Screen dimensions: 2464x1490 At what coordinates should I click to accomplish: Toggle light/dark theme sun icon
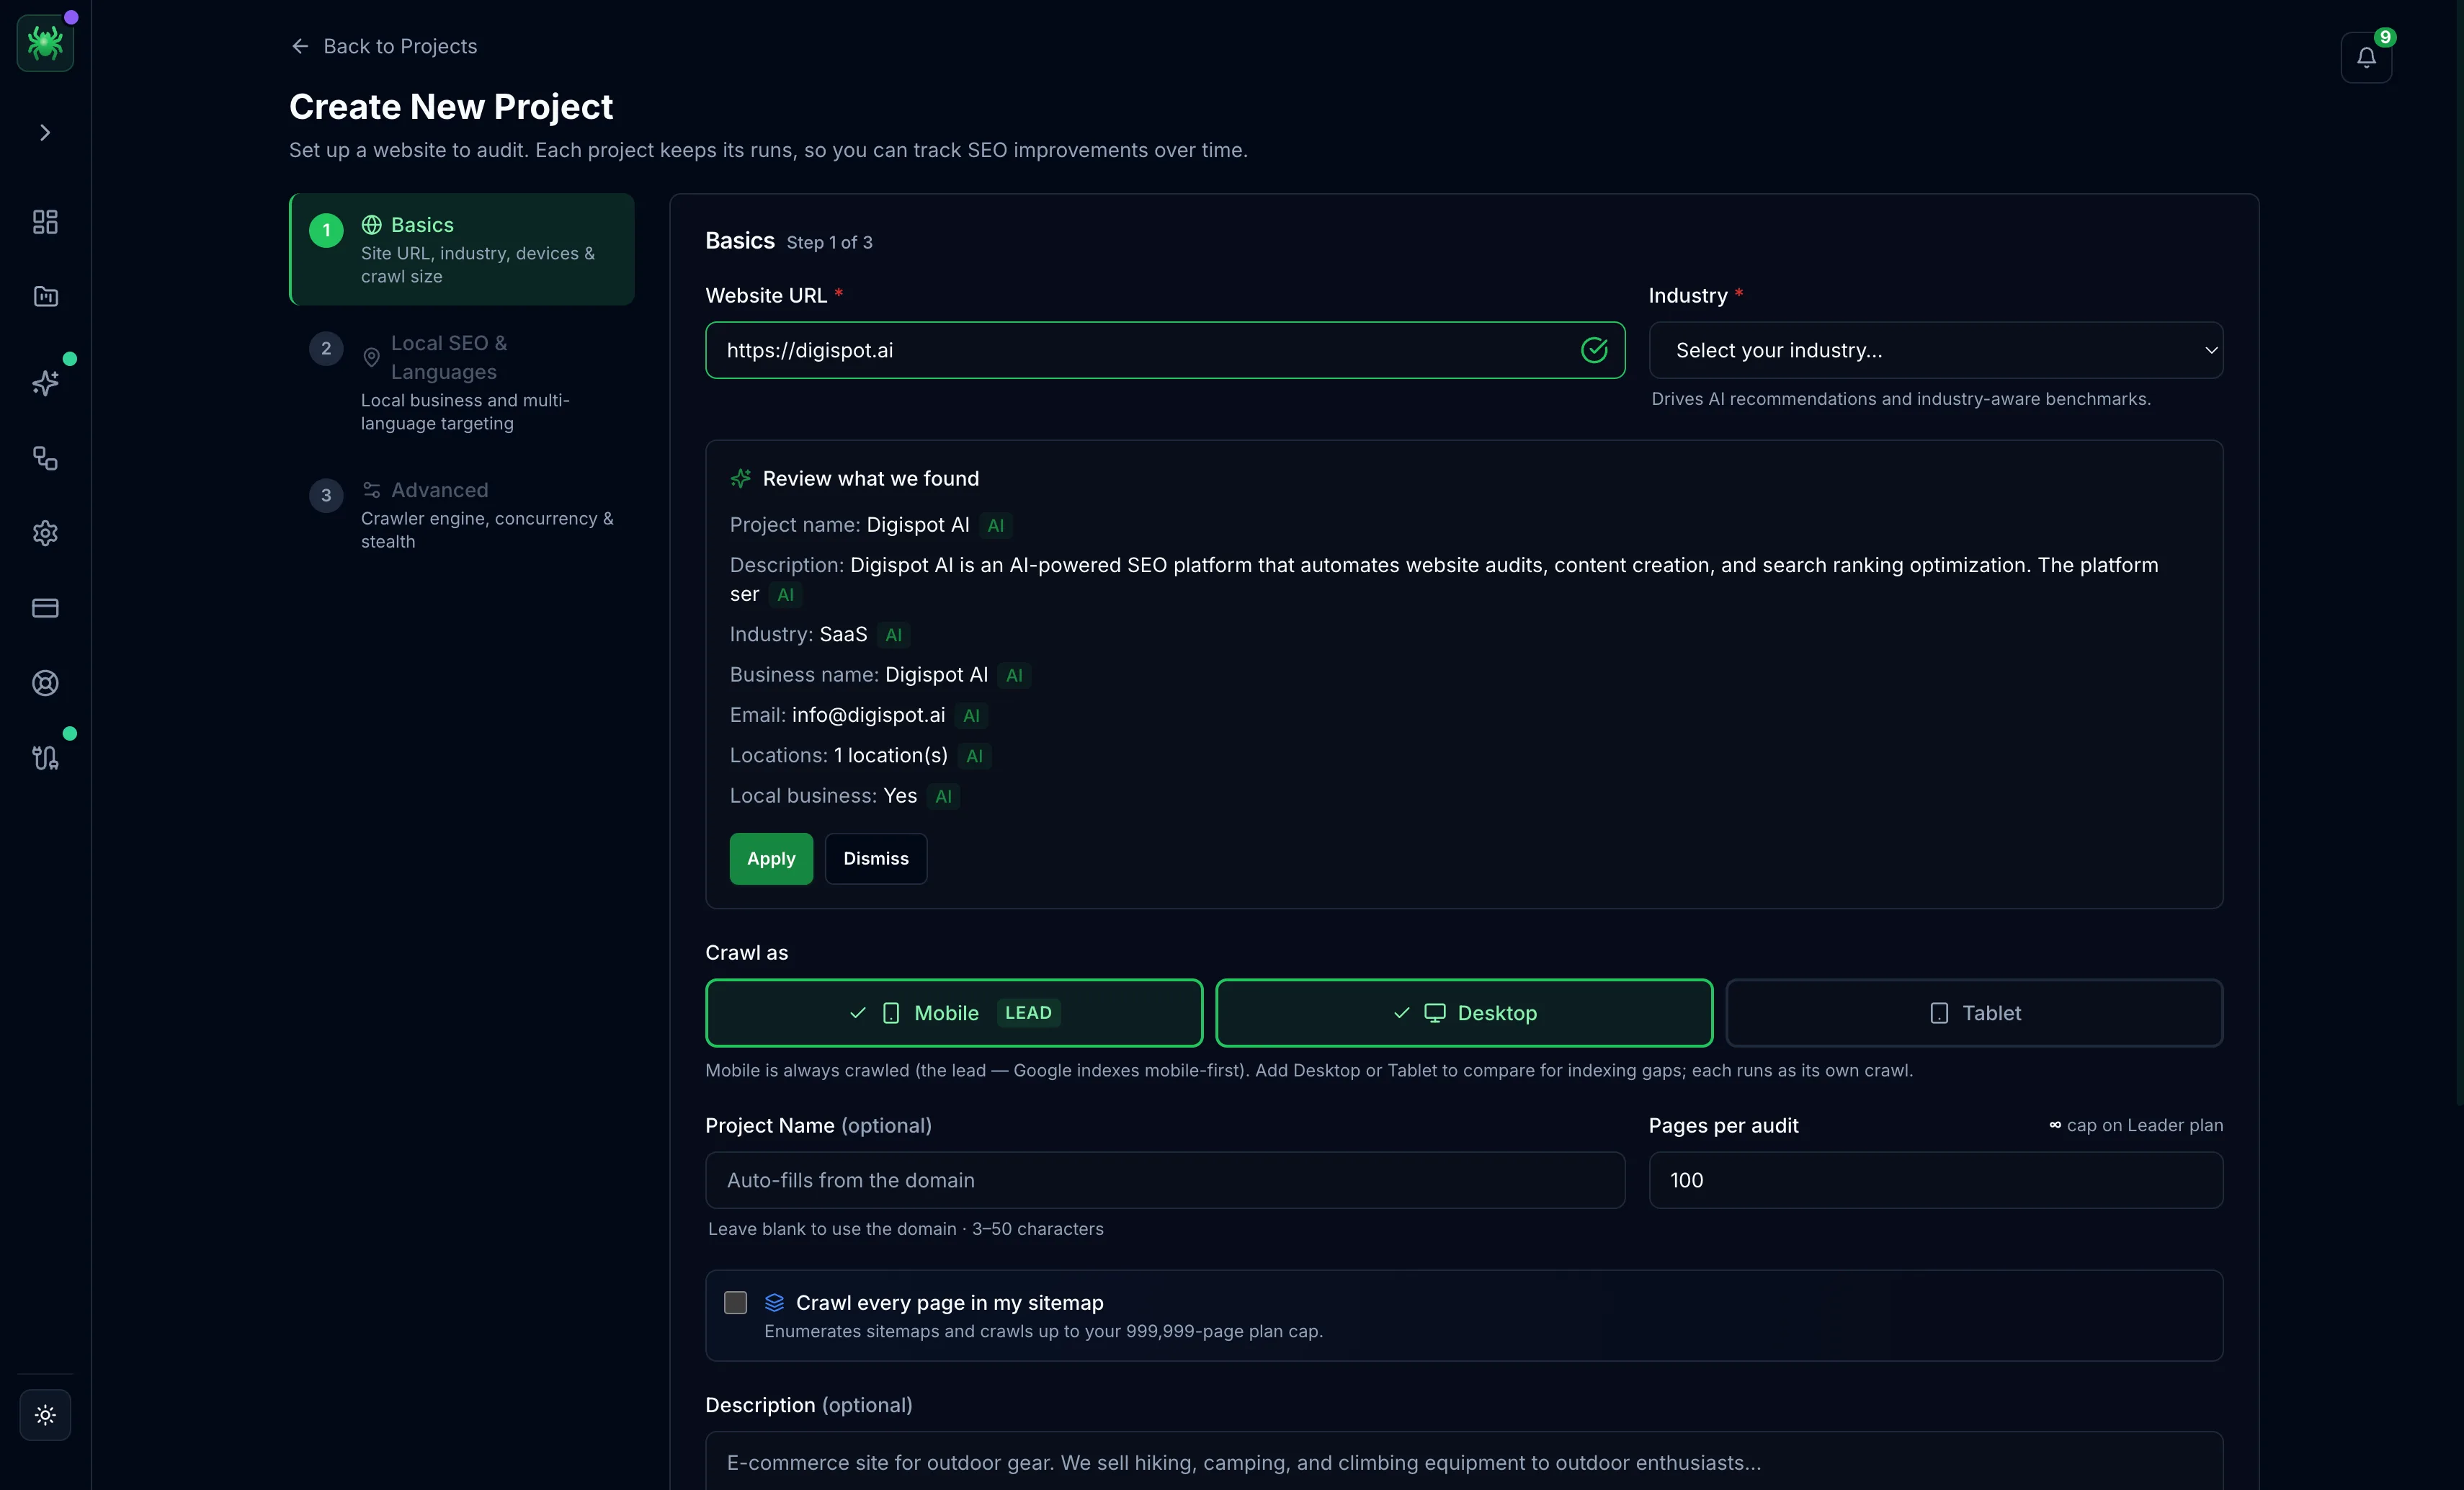coord(45,1415)
